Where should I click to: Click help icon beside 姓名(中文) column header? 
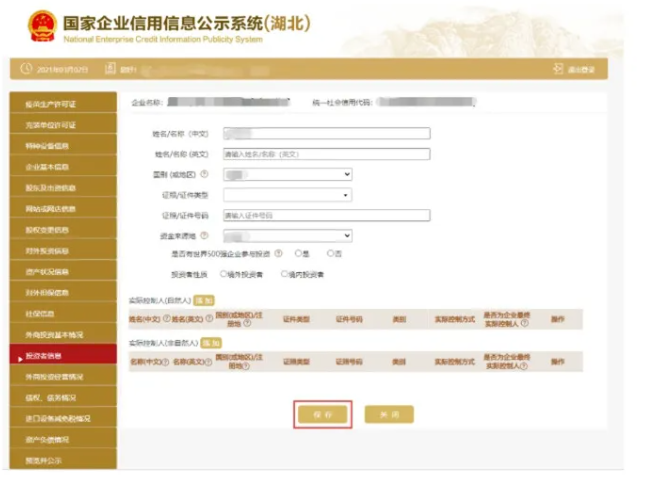click(x=165, y=320)
